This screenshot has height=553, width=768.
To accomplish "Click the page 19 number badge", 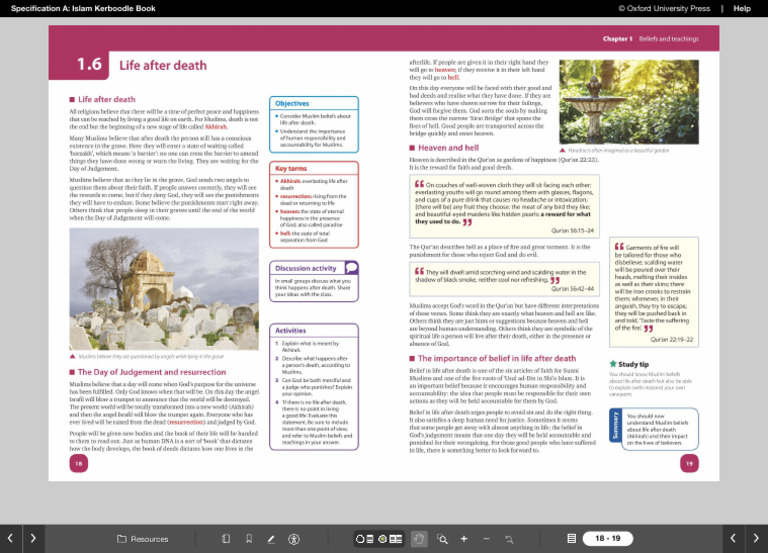I will pos(689,463).
